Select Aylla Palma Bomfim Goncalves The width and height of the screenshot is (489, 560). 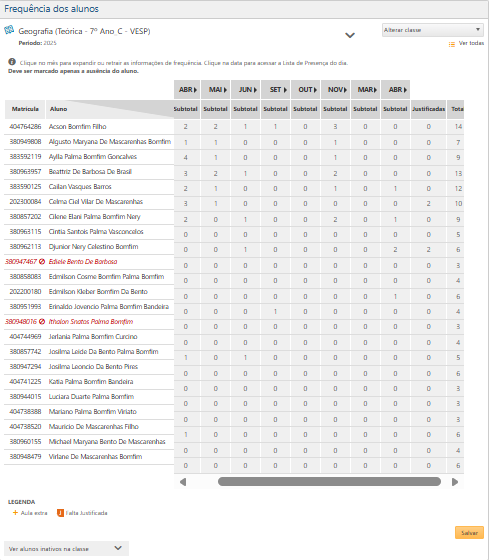[x=93, y=156]
